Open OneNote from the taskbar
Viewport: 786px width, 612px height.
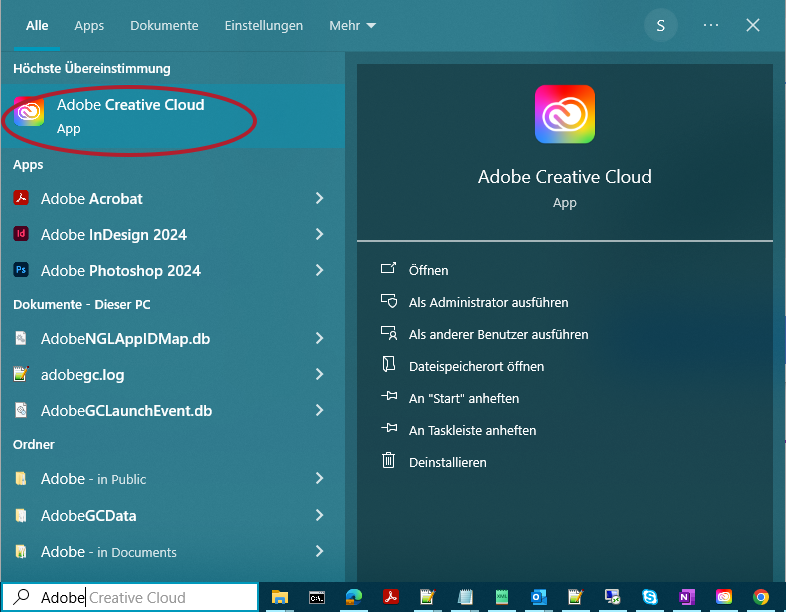[x=687, y=597]
